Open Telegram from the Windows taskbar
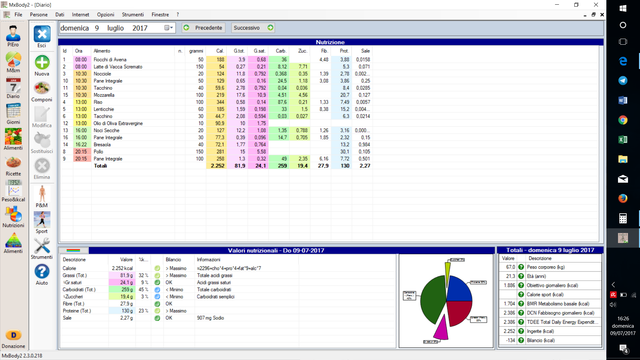 click(x=623, y=80)
